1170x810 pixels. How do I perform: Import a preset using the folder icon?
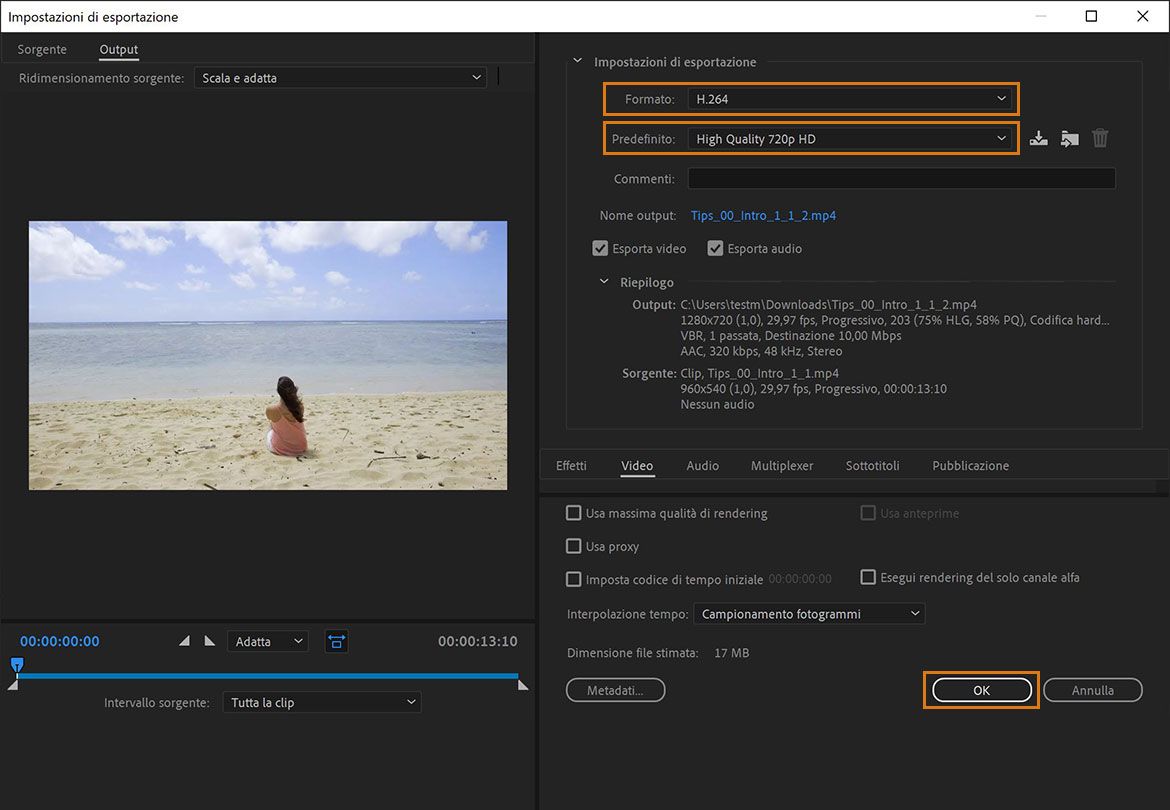click(1069, 137)
